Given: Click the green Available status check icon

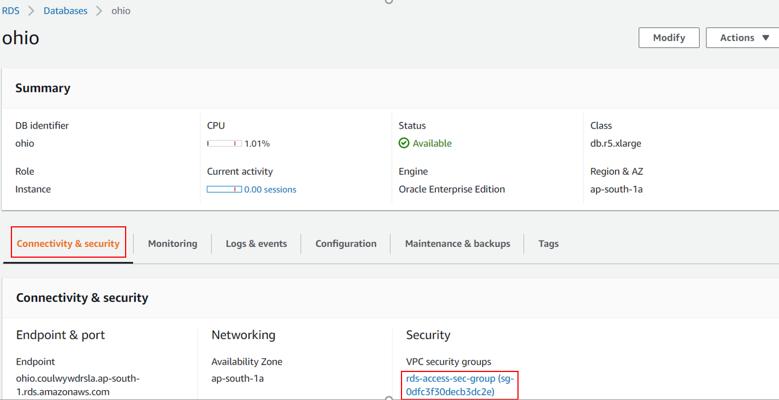Looking at the screenshot, I should (404, 144).
